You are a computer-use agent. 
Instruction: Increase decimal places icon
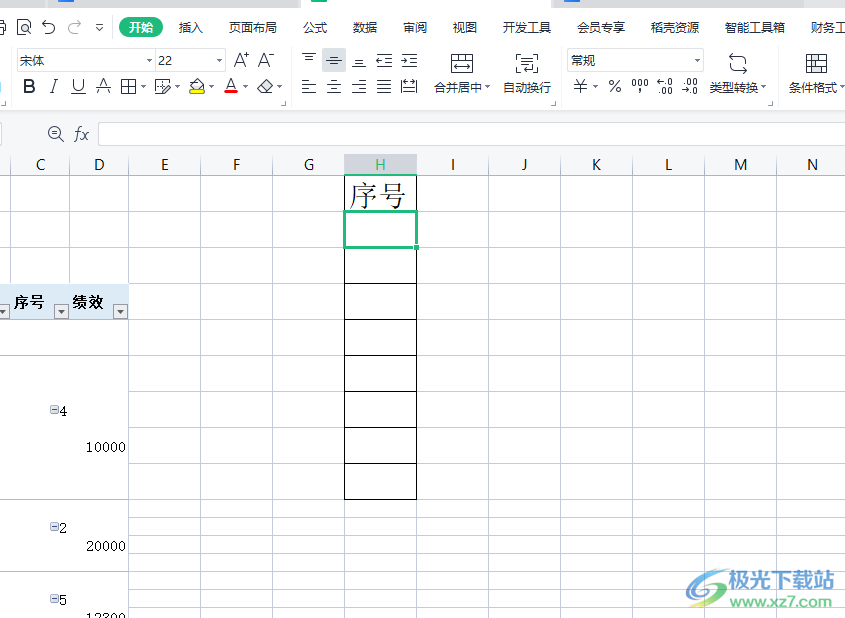click(665, 86)
